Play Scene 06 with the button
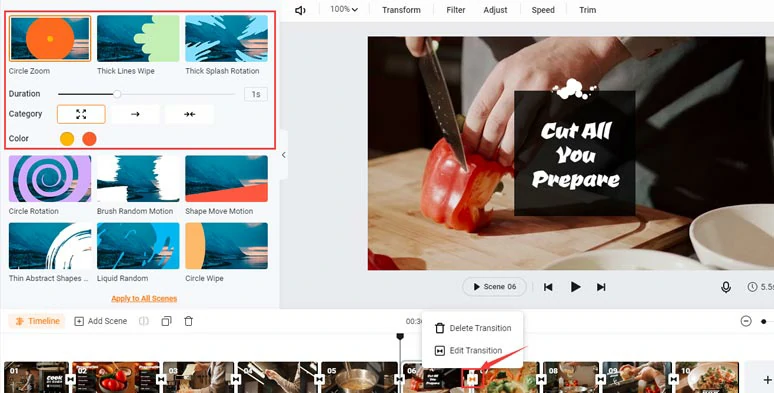774x393 pixels. click(495, 287)
